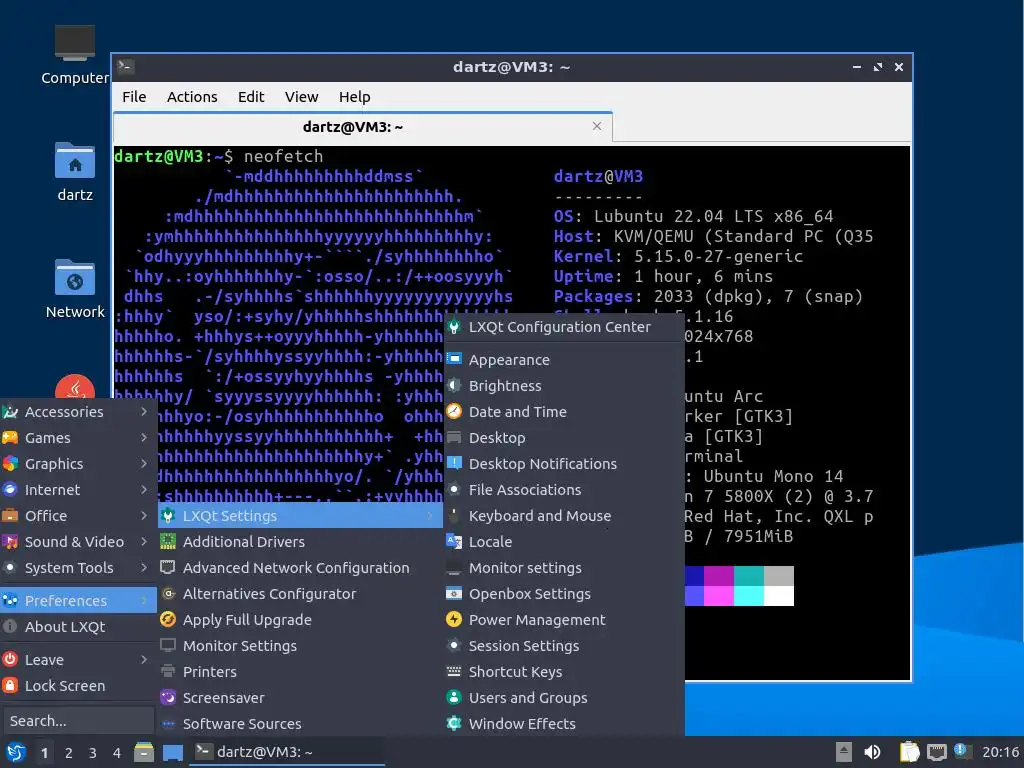
Task: Click volume speaker tray icon
Action: pyautogui.click(x=872, y=752)
